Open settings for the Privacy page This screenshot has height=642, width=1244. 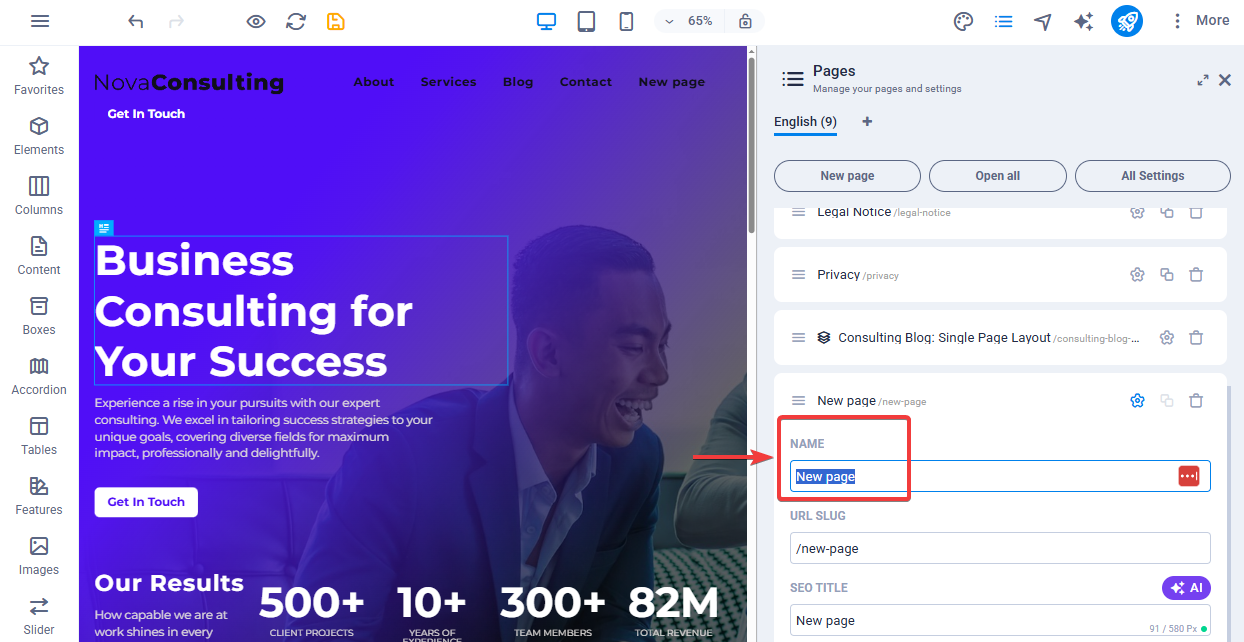tap(1137, 274)
